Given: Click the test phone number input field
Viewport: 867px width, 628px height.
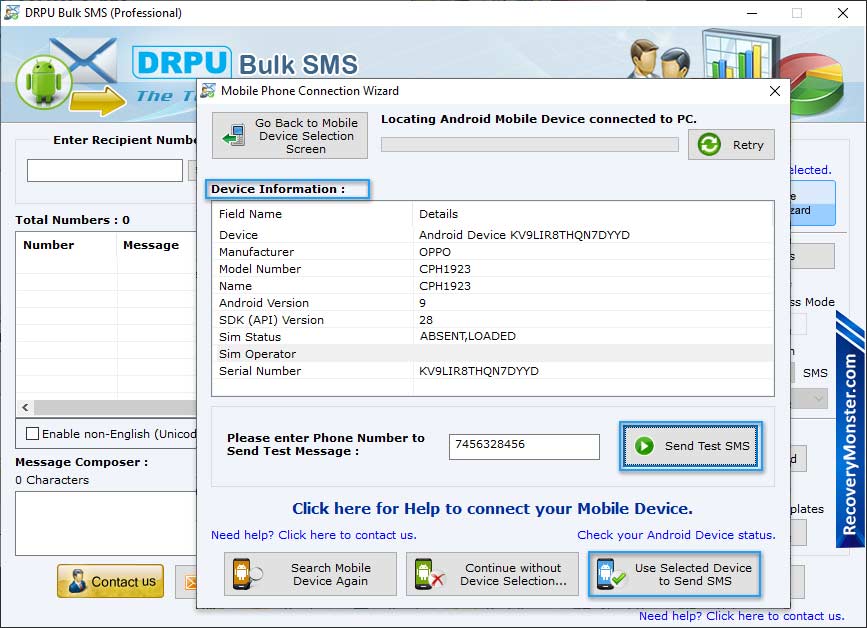Looking at the screenshot, I should tap(524, 447).
